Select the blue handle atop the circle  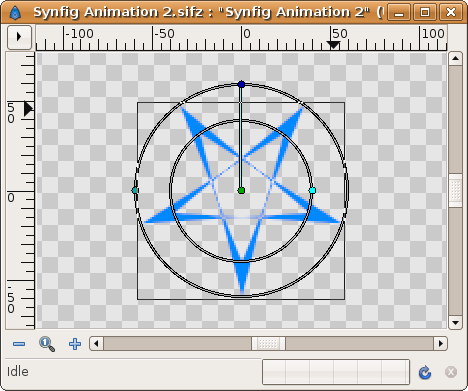coord(242,84)
